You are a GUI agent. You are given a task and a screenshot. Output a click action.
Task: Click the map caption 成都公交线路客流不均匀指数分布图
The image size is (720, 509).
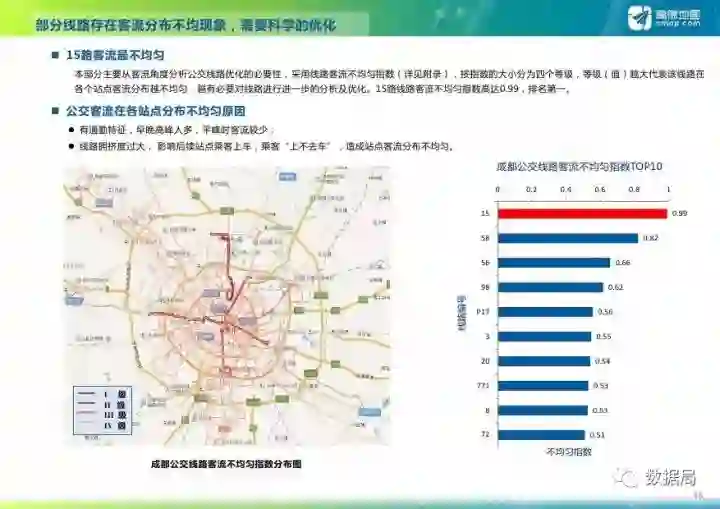pos(226,464)
